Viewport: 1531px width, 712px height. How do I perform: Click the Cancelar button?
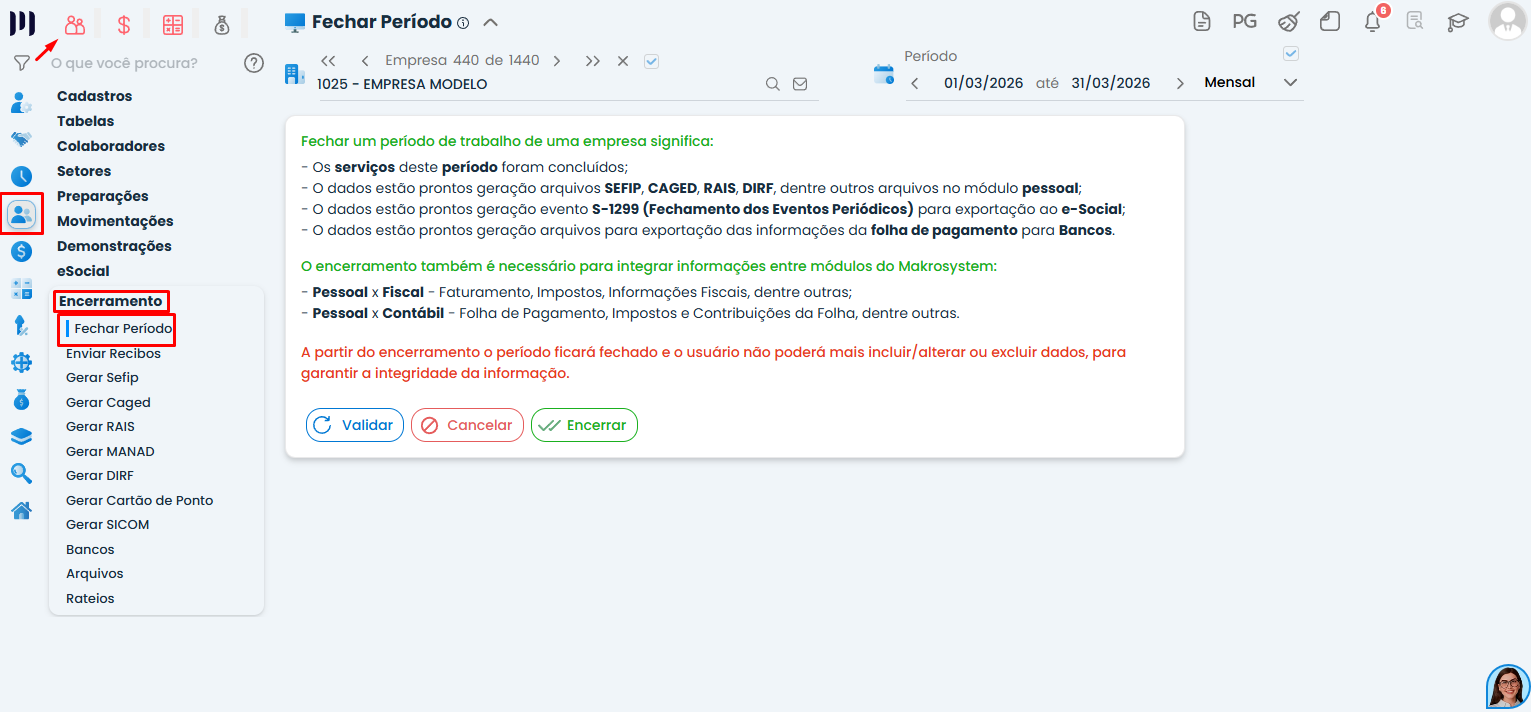(x=467, y=425)
